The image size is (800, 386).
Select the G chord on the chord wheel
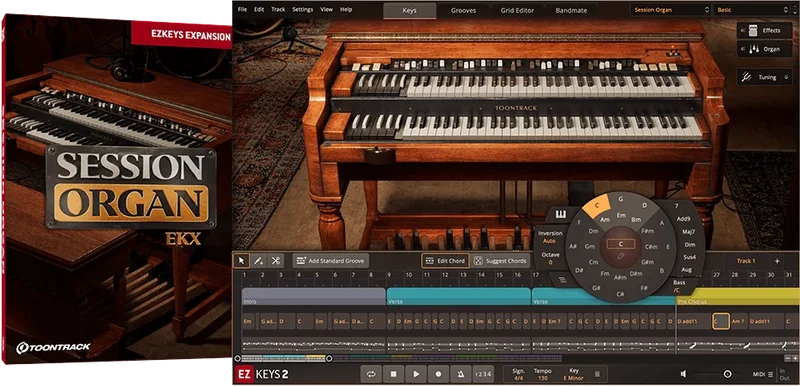(621, 199)
